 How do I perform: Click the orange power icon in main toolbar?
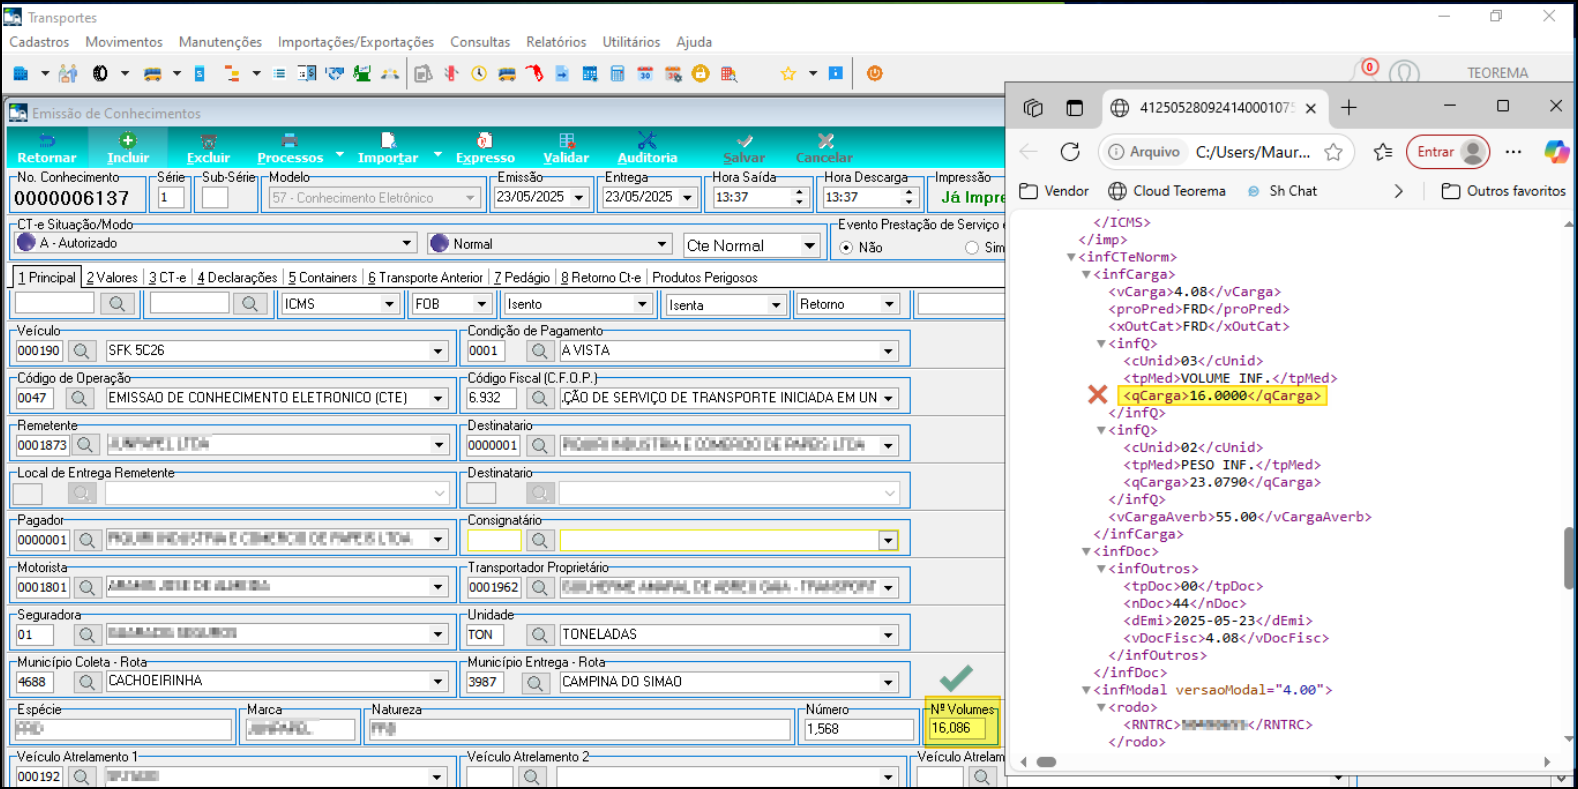click(x=874, y=73)
